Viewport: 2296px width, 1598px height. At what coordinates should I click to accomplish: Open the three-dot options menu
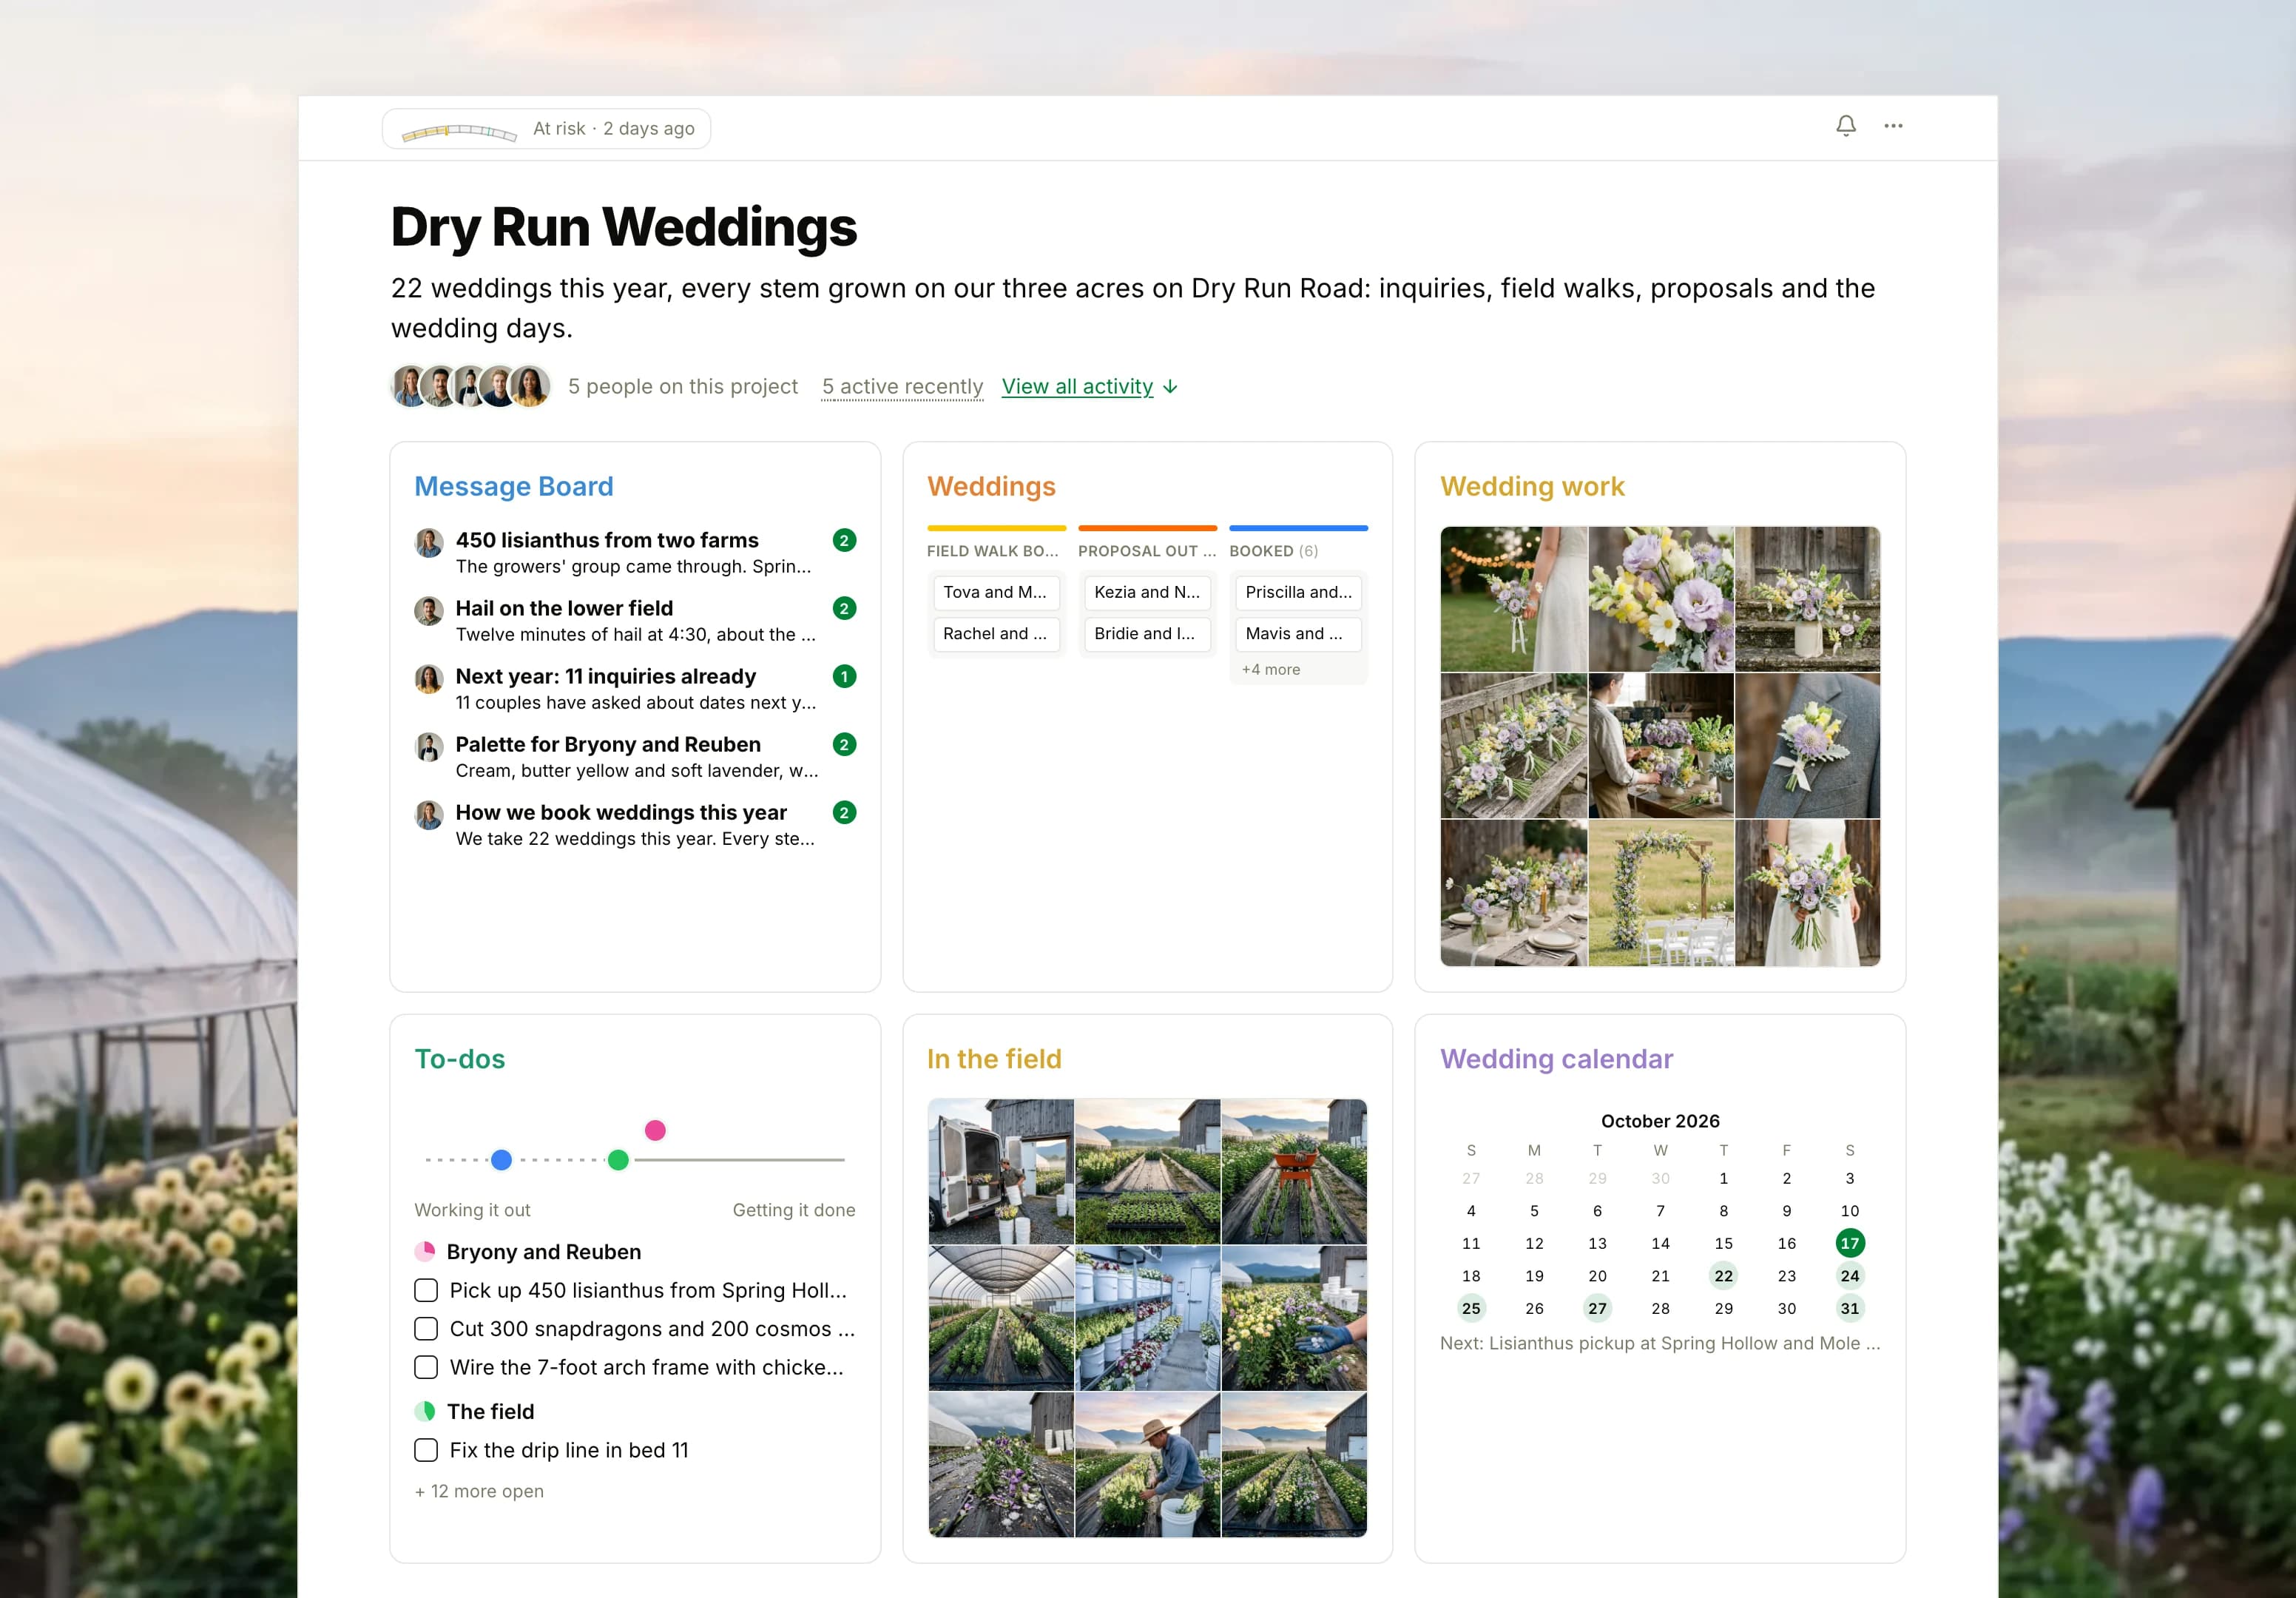click(1893, 126)
